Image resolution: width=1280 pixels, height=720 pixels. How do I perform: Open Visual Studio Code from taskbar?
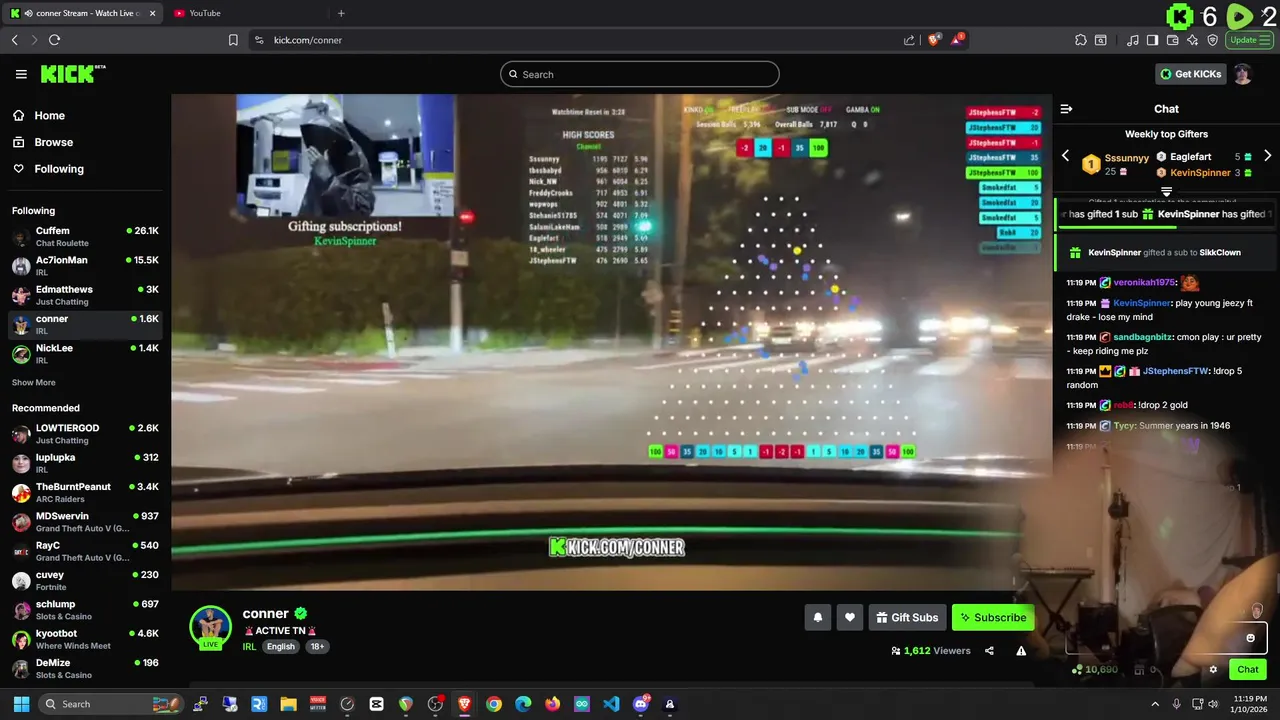[x=611, y=704]
